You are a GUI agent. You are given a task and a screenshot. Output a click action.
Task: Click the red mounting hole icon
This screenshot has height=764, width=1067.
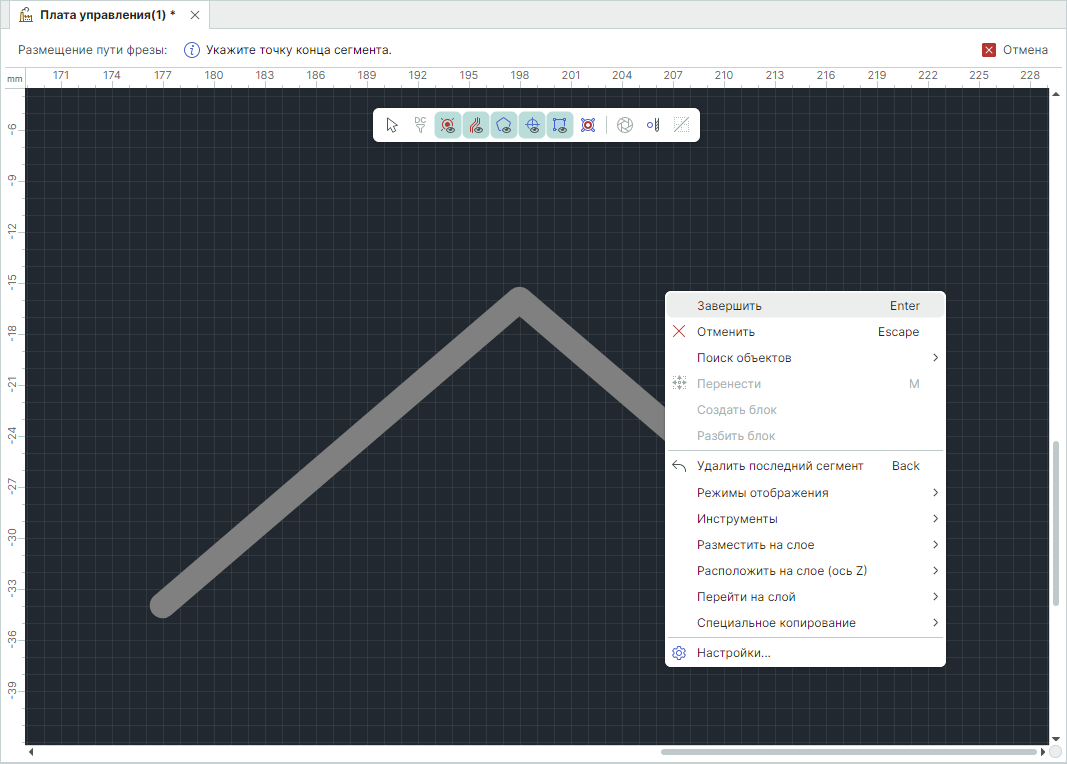click(x=588, y=125)
